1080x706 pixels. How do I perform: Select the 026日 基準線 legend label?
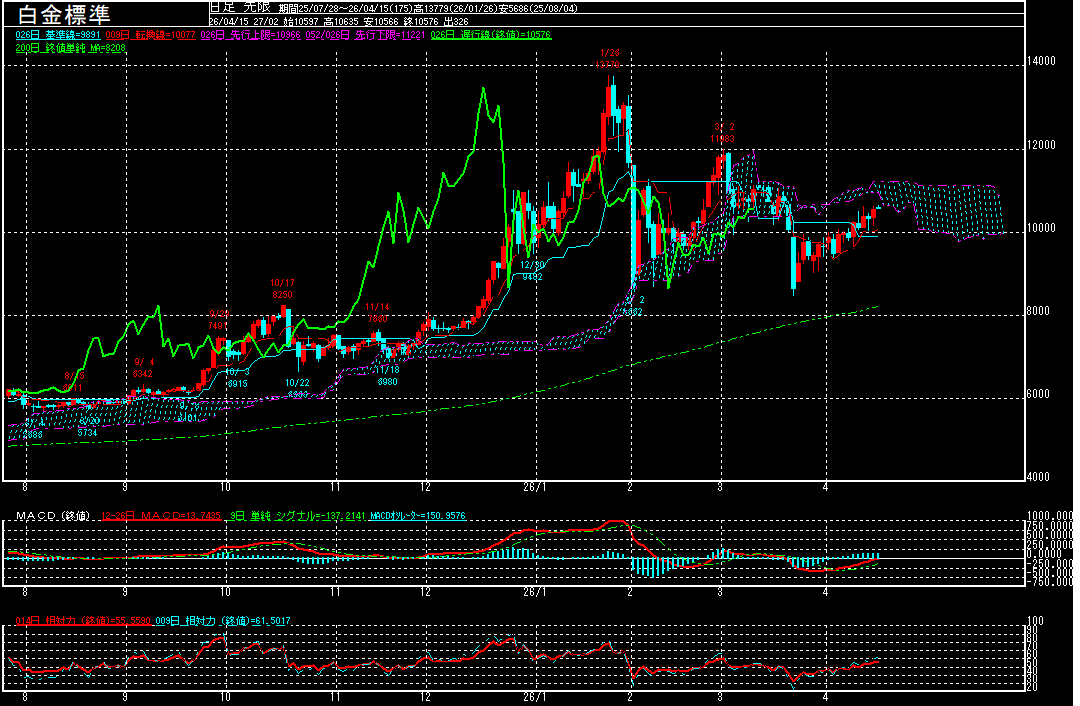[52, 35]
